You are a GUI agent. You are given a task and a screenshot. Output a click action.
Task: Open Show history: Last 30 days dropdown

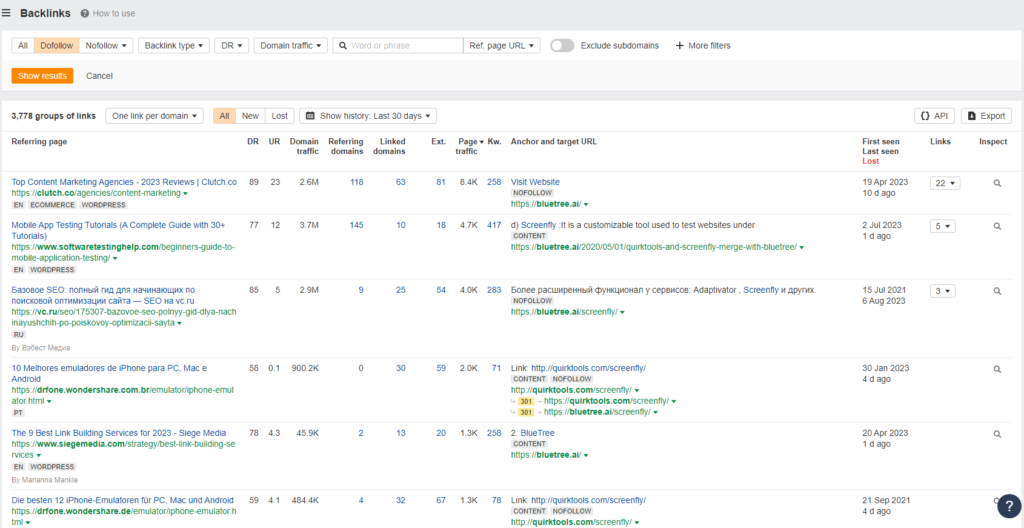coord(368,116)
